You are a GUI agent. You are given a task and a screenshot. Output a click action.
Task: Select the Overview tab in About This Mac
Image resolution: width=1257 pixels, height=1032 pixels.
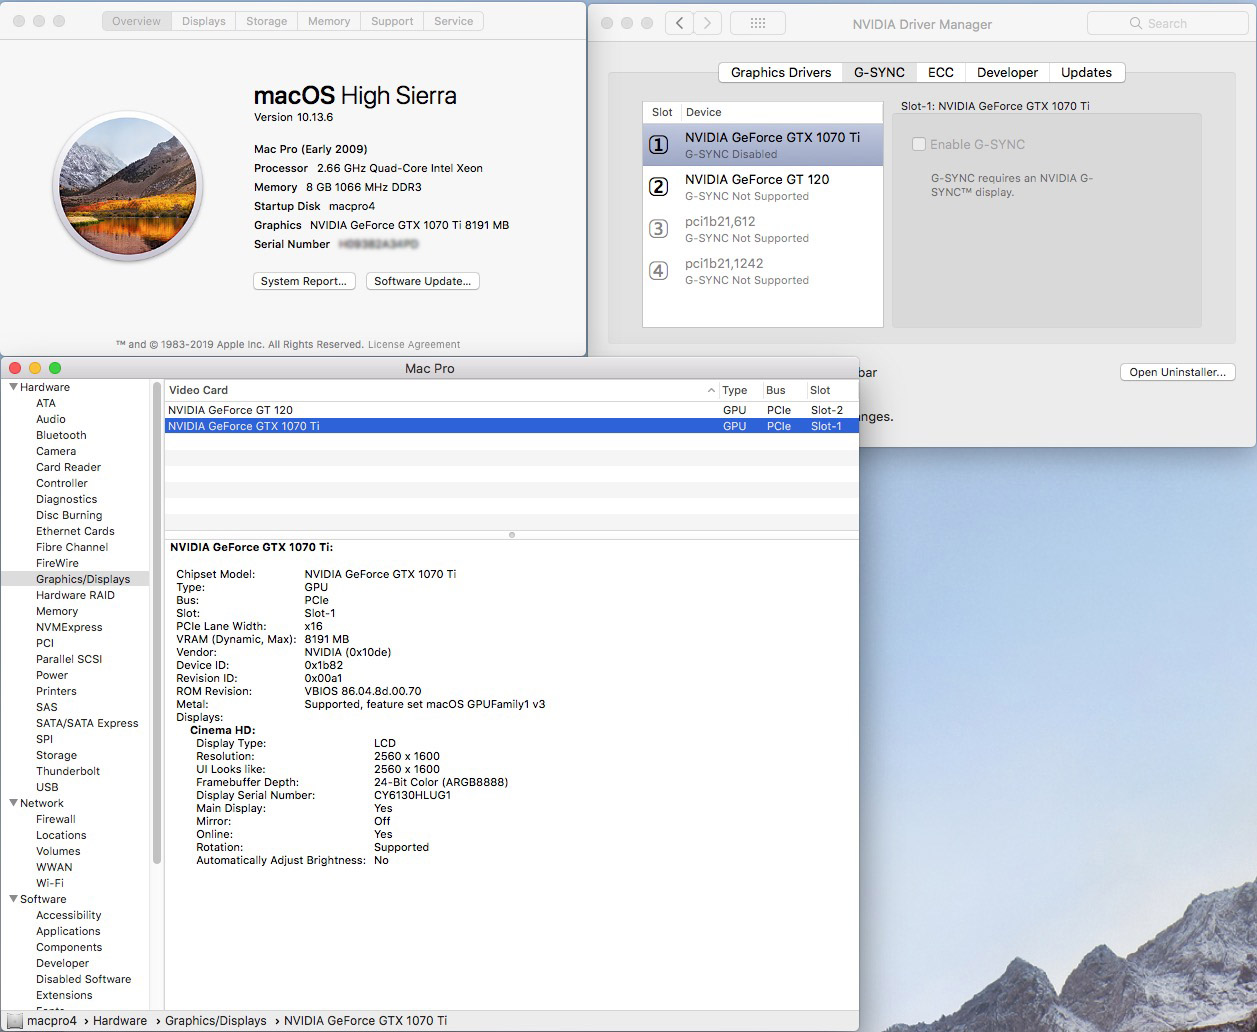(137, 21)
